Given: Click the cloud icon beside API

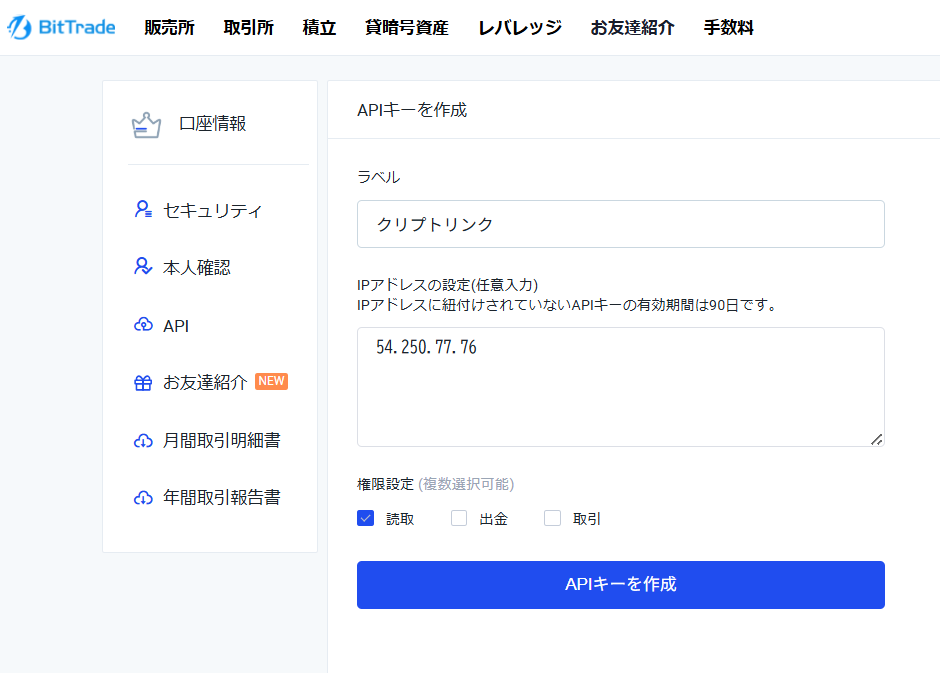Looking at the screenshot, I should point(143,325).
